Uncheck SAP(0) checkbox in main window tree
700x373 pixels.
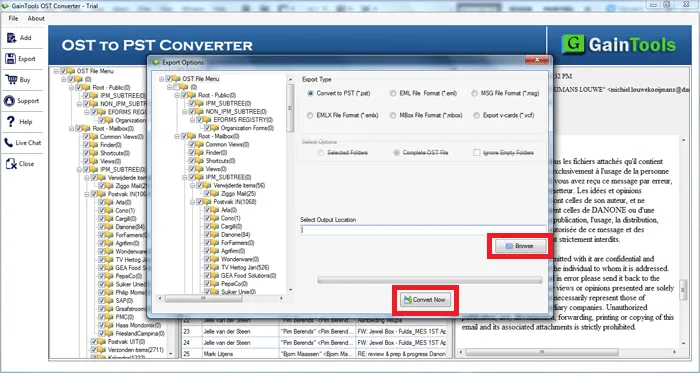click(x=102, y=301)
